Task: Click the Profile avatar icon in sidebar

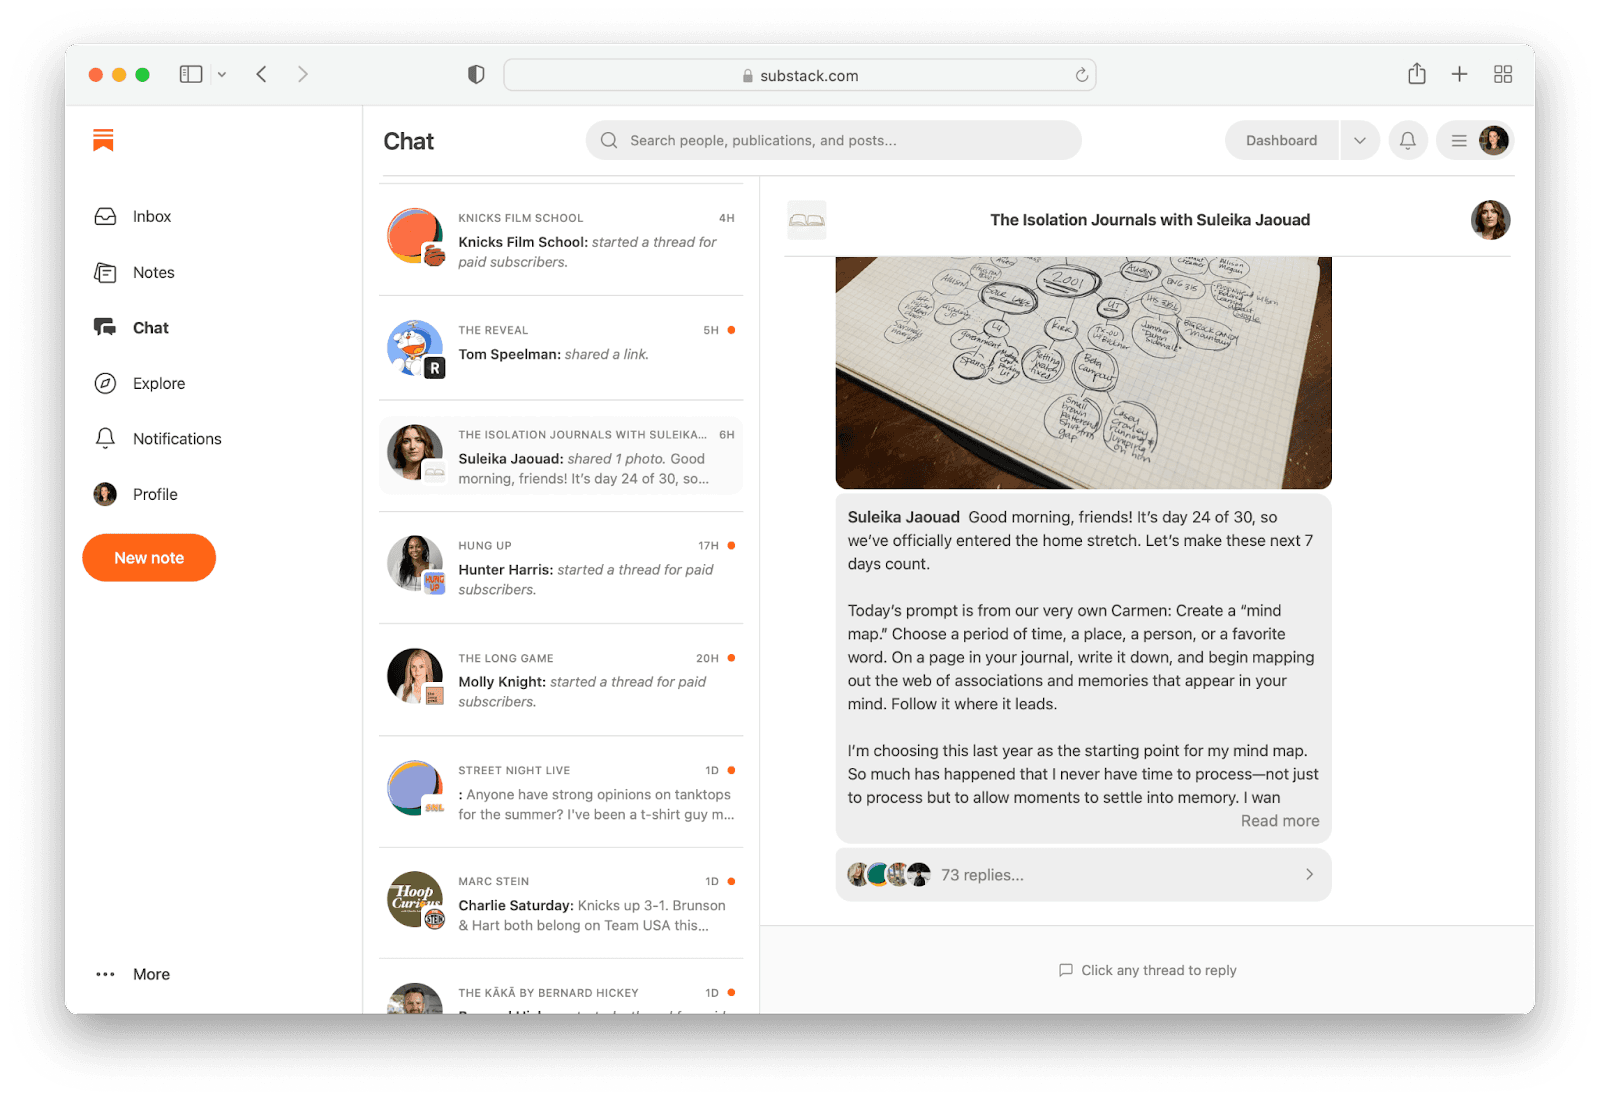Action: tap(105, 494)
